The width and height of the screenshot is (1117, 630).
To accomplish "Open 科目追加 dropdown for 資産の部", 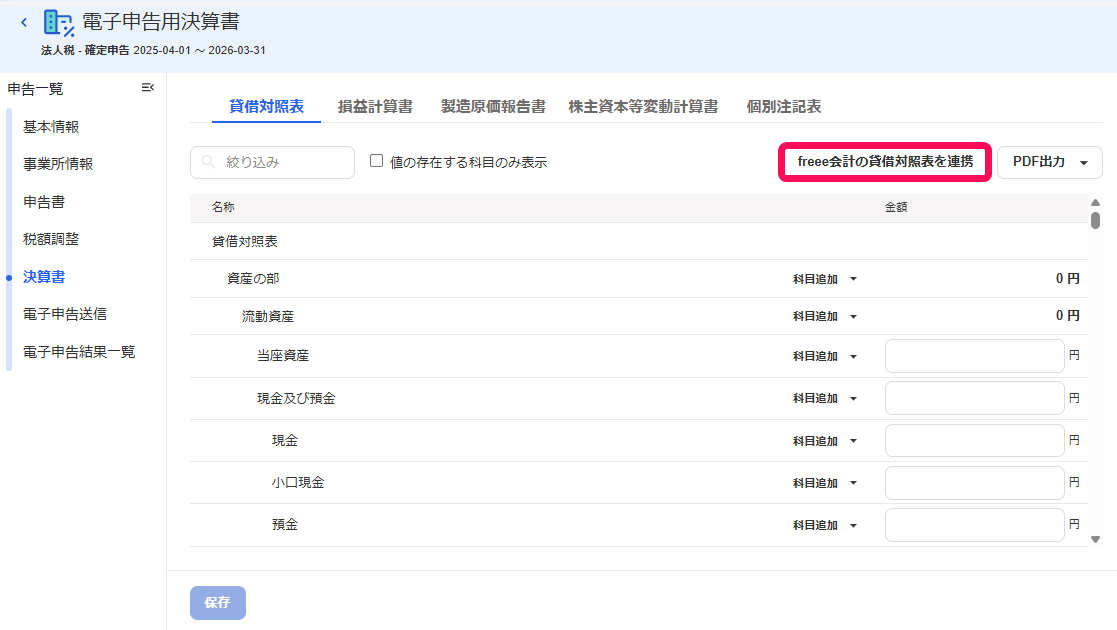I will pyautogui.click(x=825, y=279).
